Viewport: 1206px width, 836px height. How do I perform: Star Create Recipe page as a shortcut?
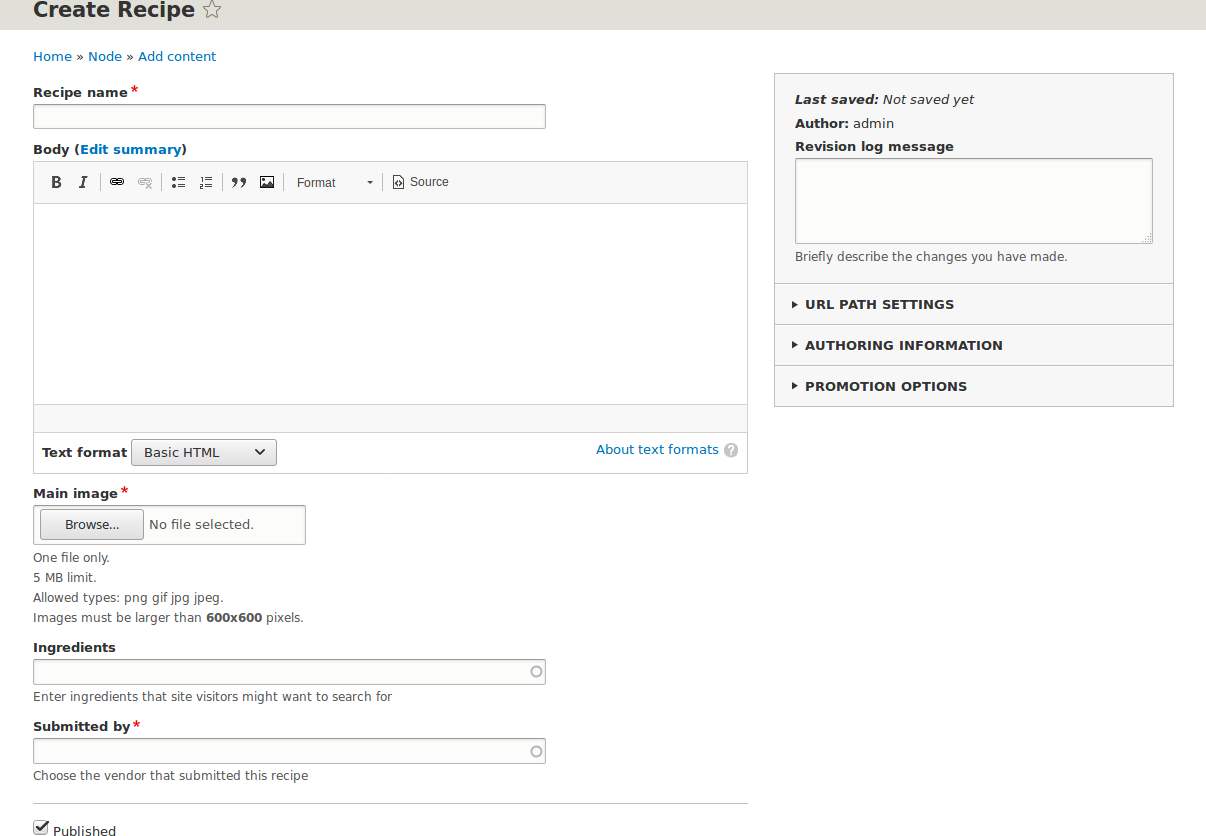(212, 11)
